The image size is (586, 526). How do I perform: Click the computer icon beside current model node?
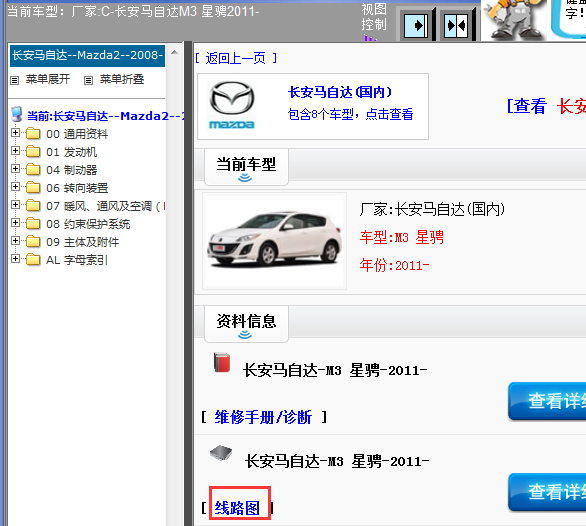[x=16, y=114]
